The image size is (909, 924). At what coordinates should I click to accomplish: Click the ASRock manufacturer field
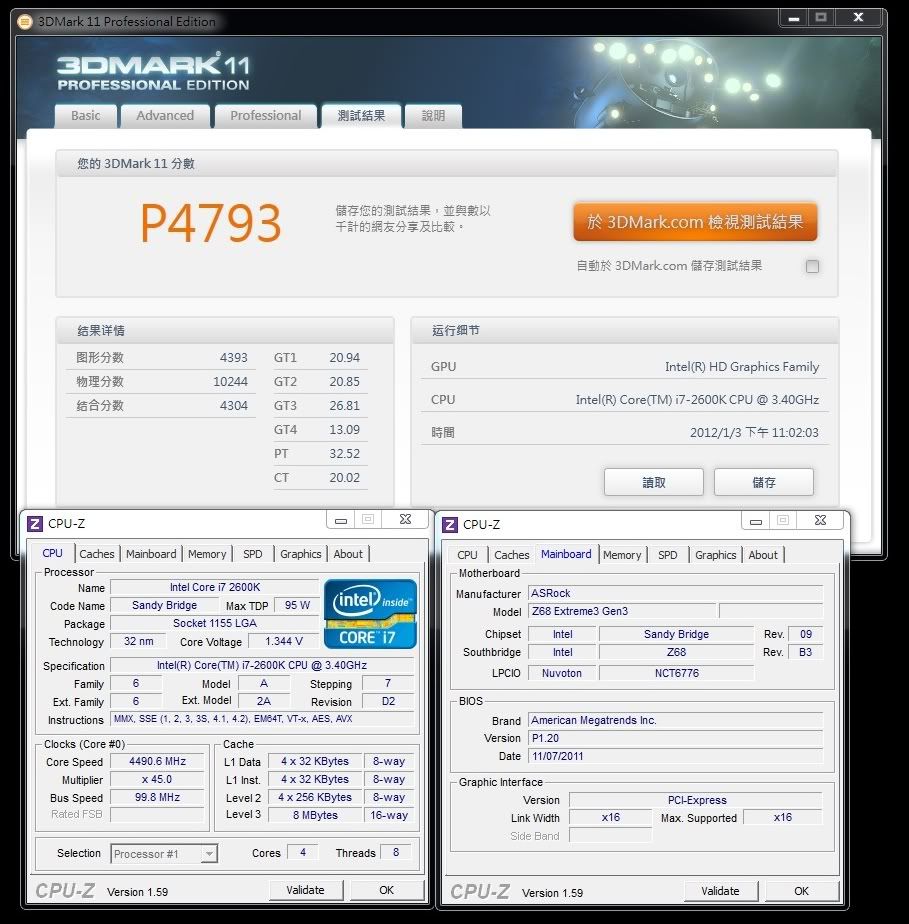(x=676, y=593)
